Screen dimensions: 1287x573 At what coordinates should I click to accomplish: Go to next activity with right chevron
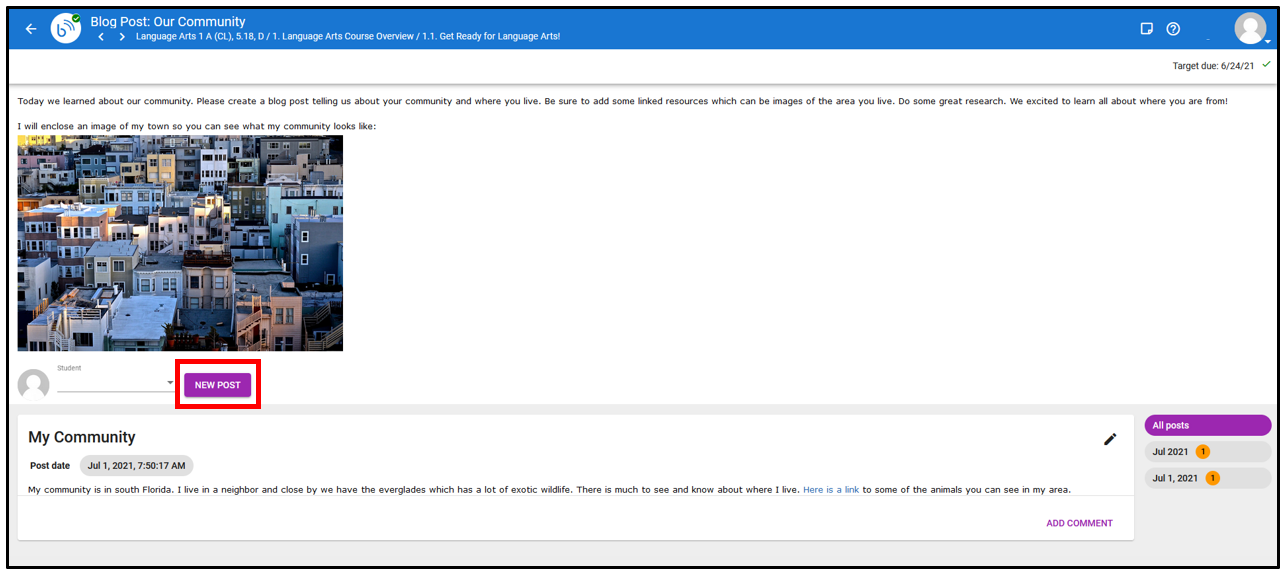tap(122, 37)
